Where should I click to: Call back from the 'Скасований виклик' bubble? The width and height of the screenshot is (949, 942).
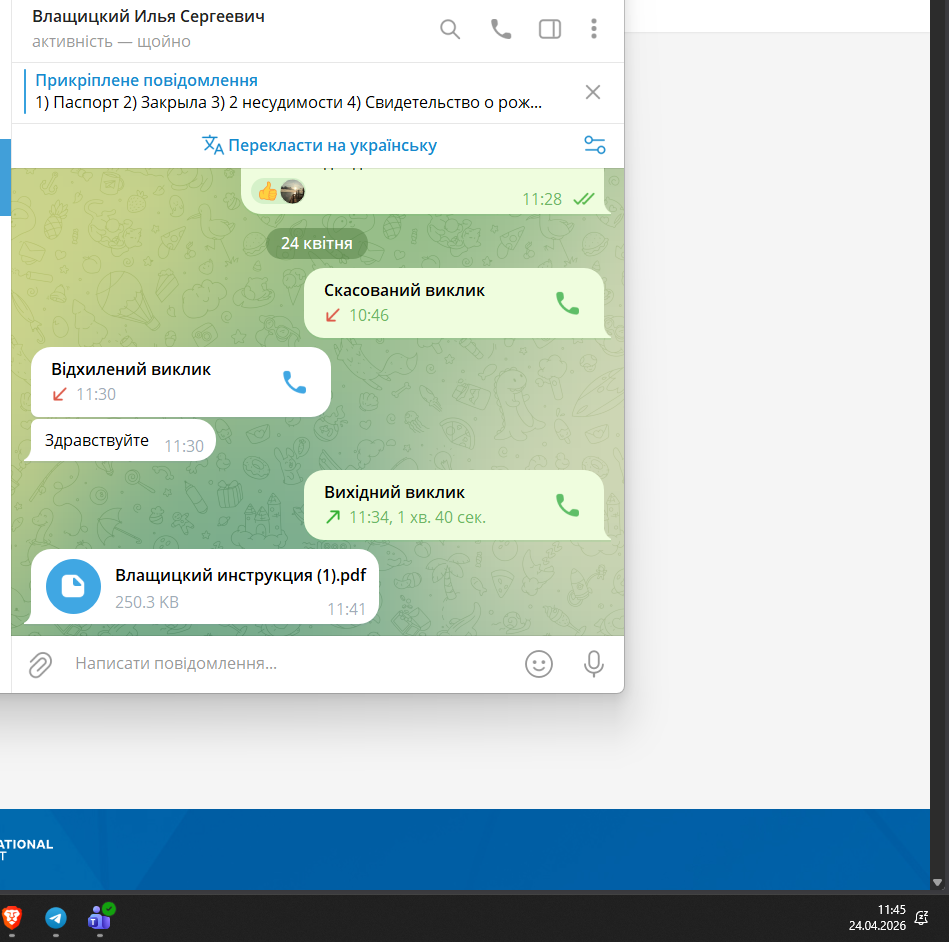[568, 303]
